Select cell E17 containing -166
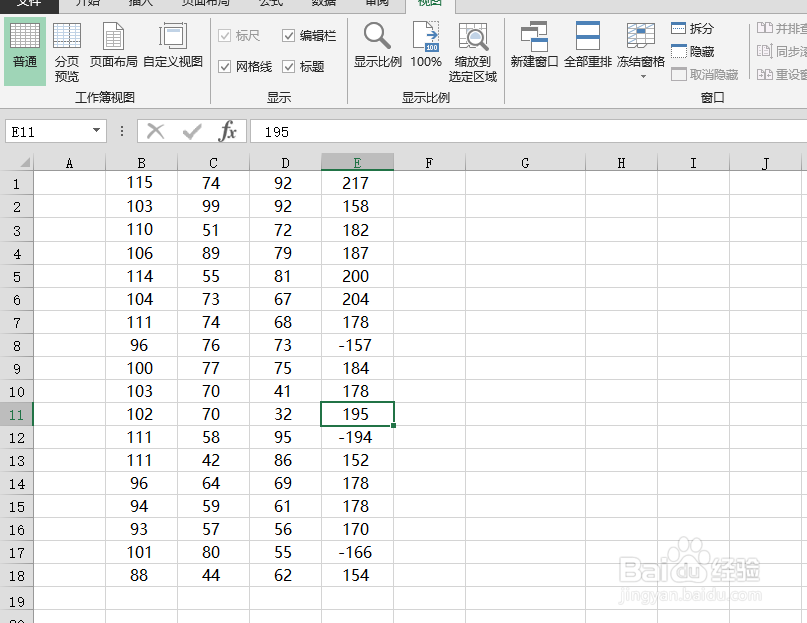Image resolution: width=807 pixels, height=623 pixels. [357, 552]
